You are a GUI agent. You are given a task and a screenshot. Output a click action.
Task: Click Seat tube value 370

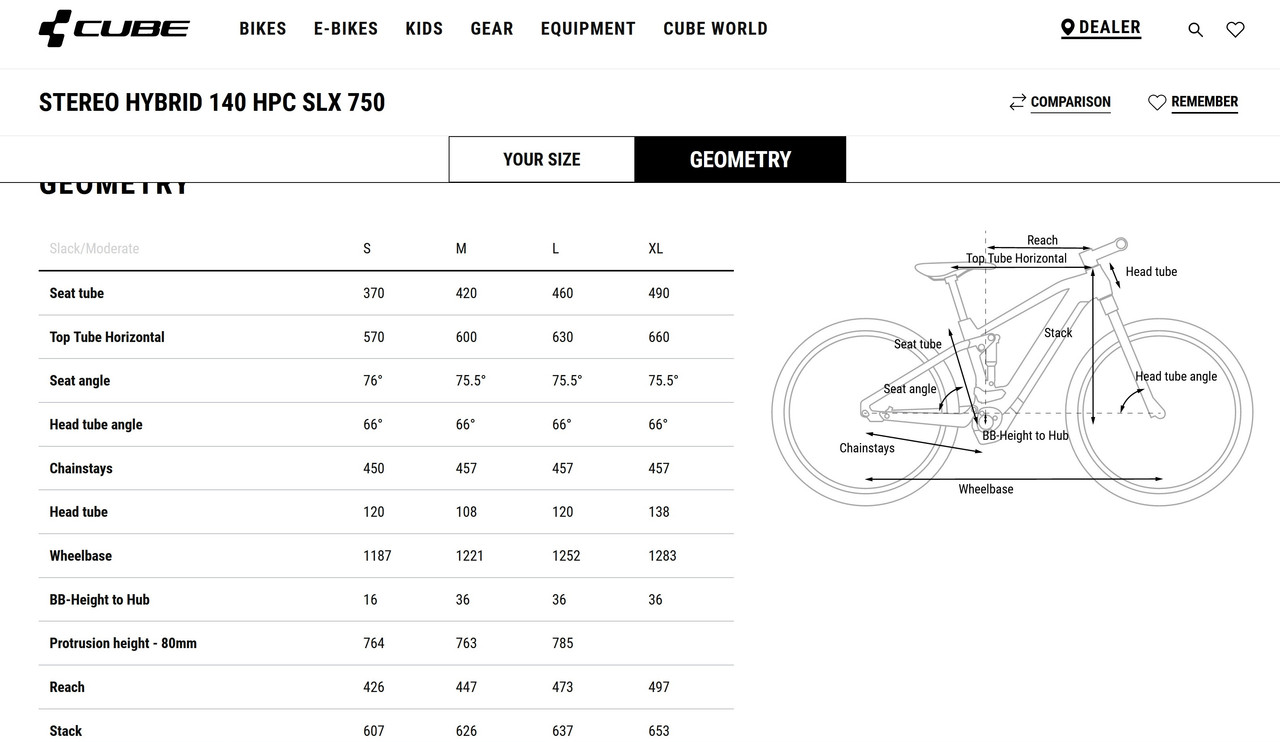pos(374,293)
